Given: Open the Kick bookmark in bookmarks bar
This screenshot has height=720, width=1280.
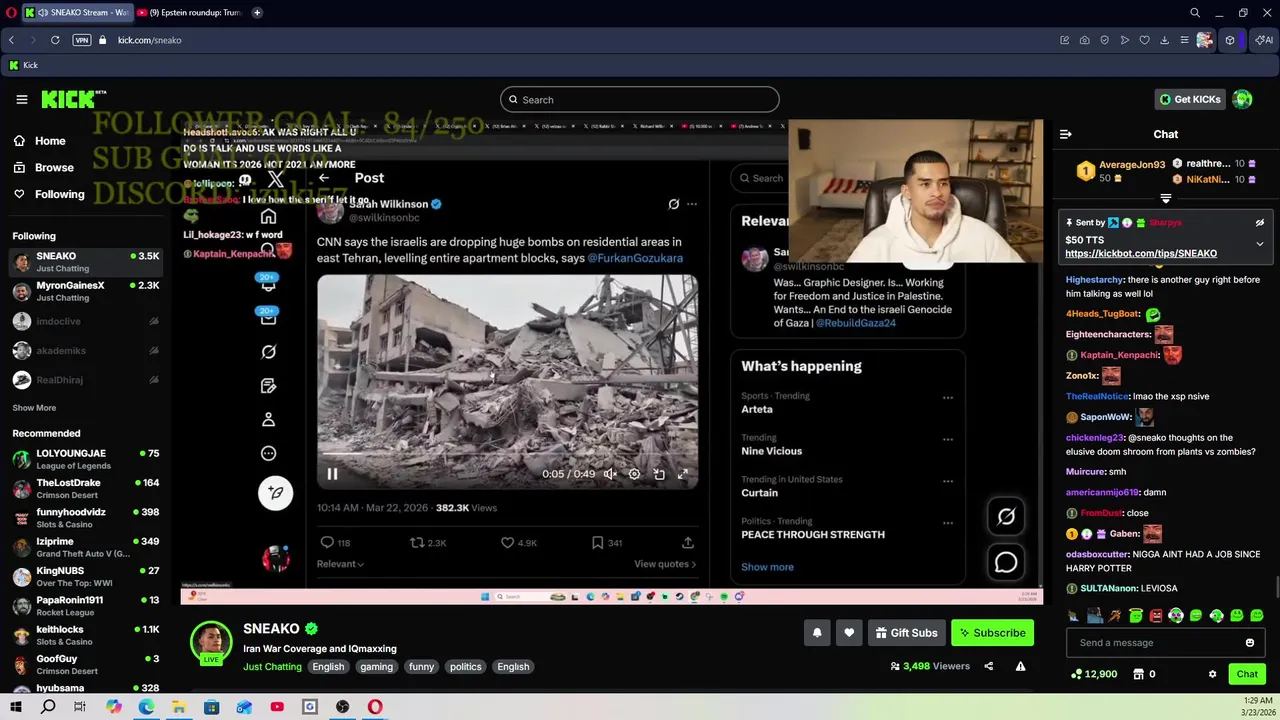Looking at the screenshot, I should (23, 65).
